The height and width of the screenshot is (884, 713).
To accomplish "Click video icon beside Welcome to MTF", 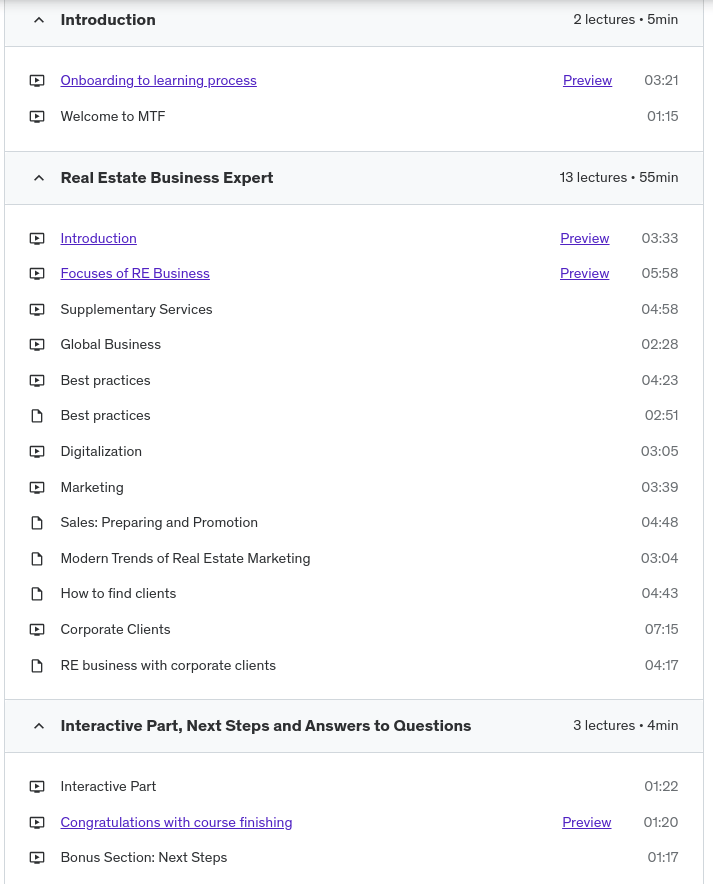I will 37,117.
